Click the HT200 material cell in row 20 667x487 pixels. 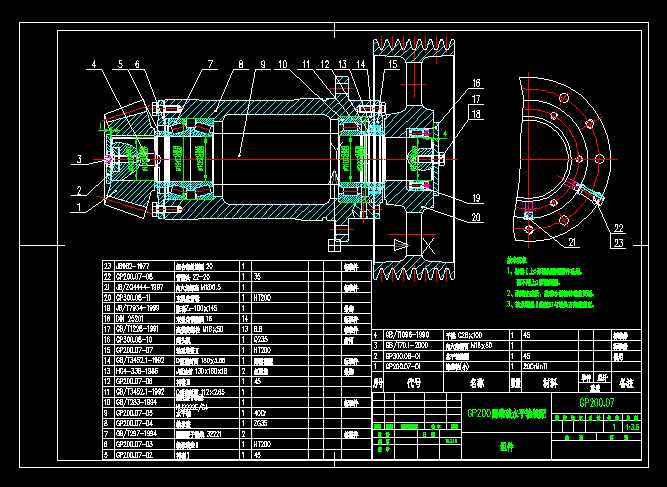tap(262, 298)
